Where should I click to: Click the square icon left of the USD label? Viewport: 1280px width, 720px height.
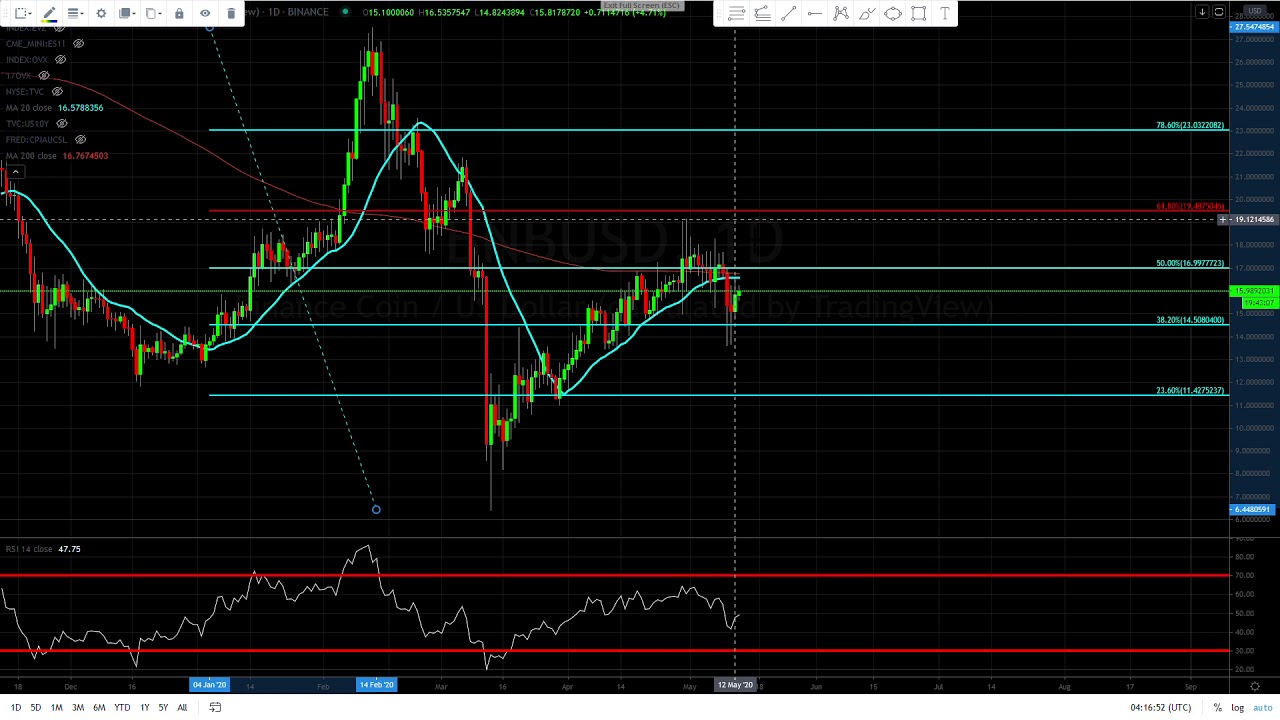pos(1219,12)
